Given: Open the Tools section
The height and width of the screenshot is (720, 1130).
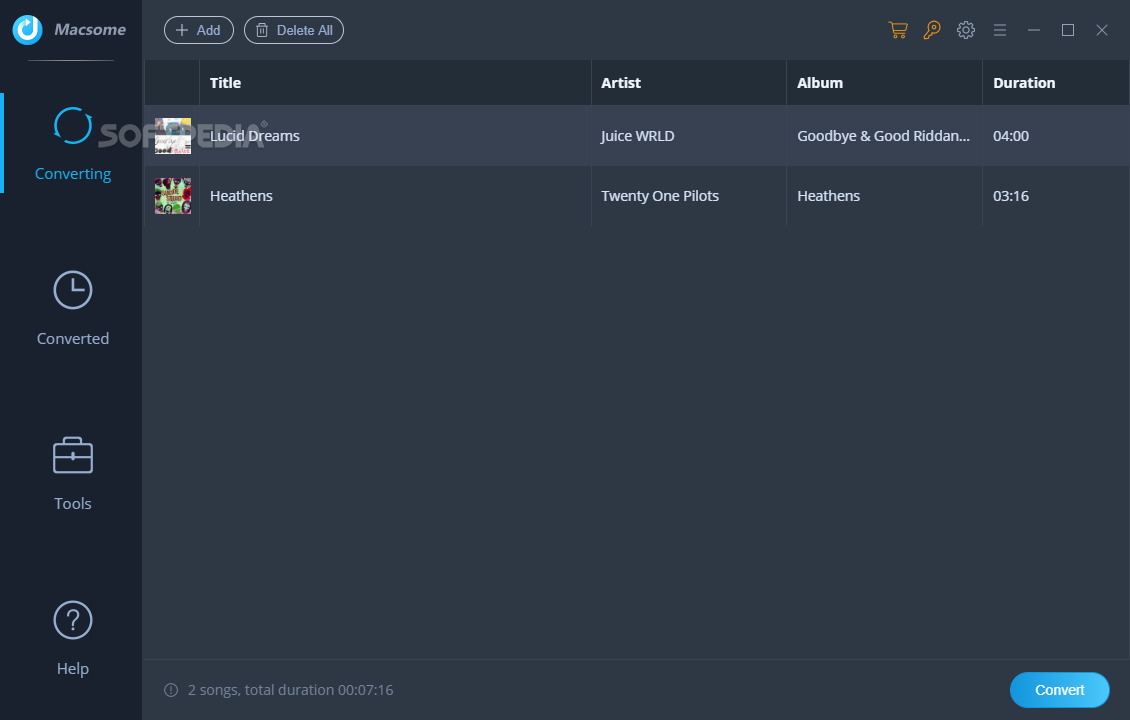Looking at the screenshot, I should click(x=73, y=474).
